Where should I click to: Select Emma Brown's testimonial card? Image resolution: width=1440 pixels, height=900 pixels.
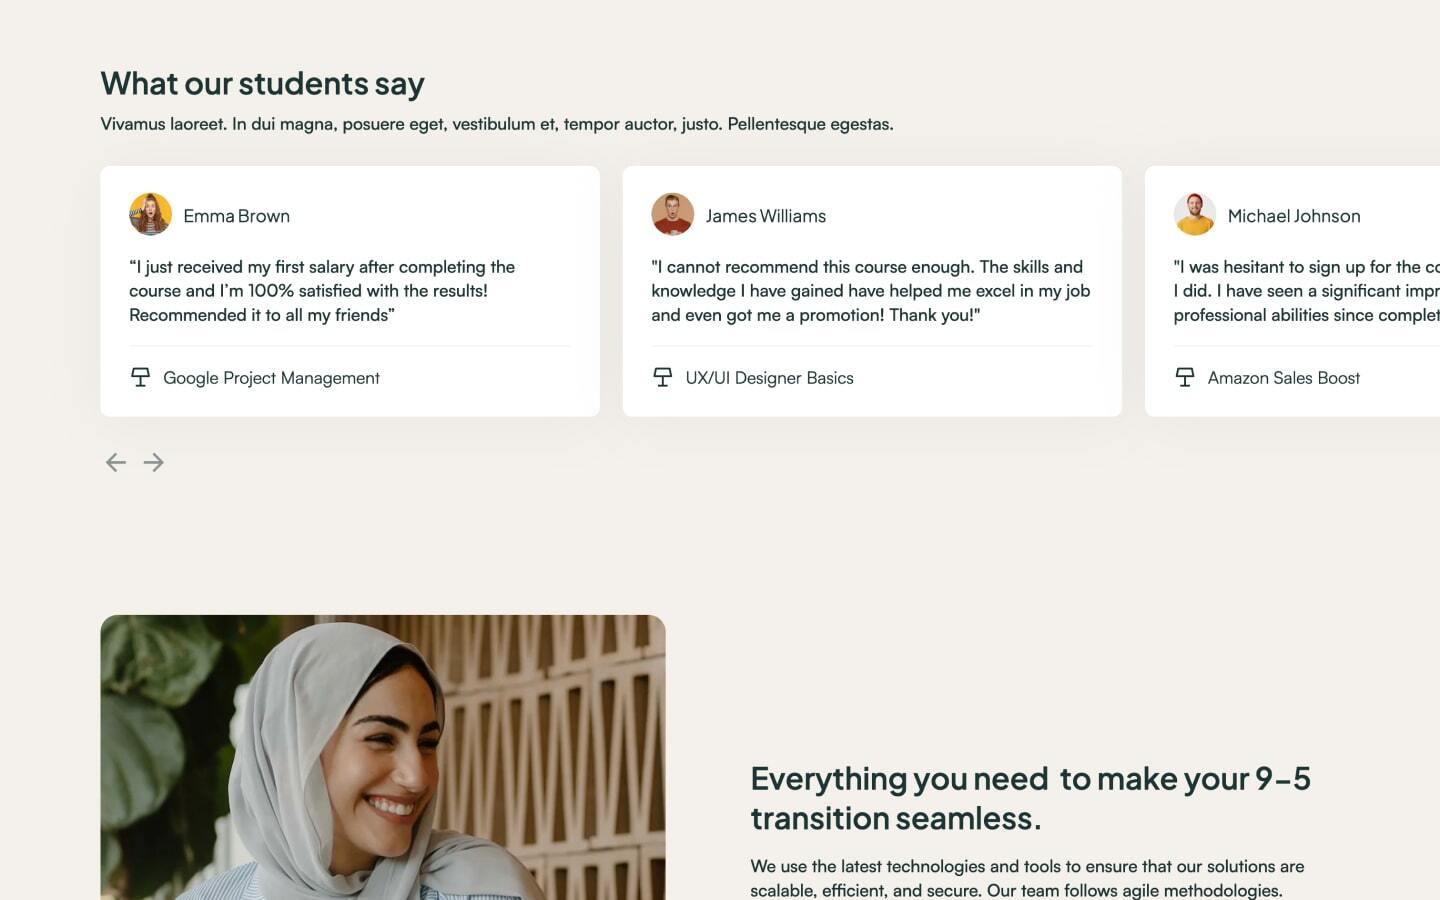(x=349, y=290)
